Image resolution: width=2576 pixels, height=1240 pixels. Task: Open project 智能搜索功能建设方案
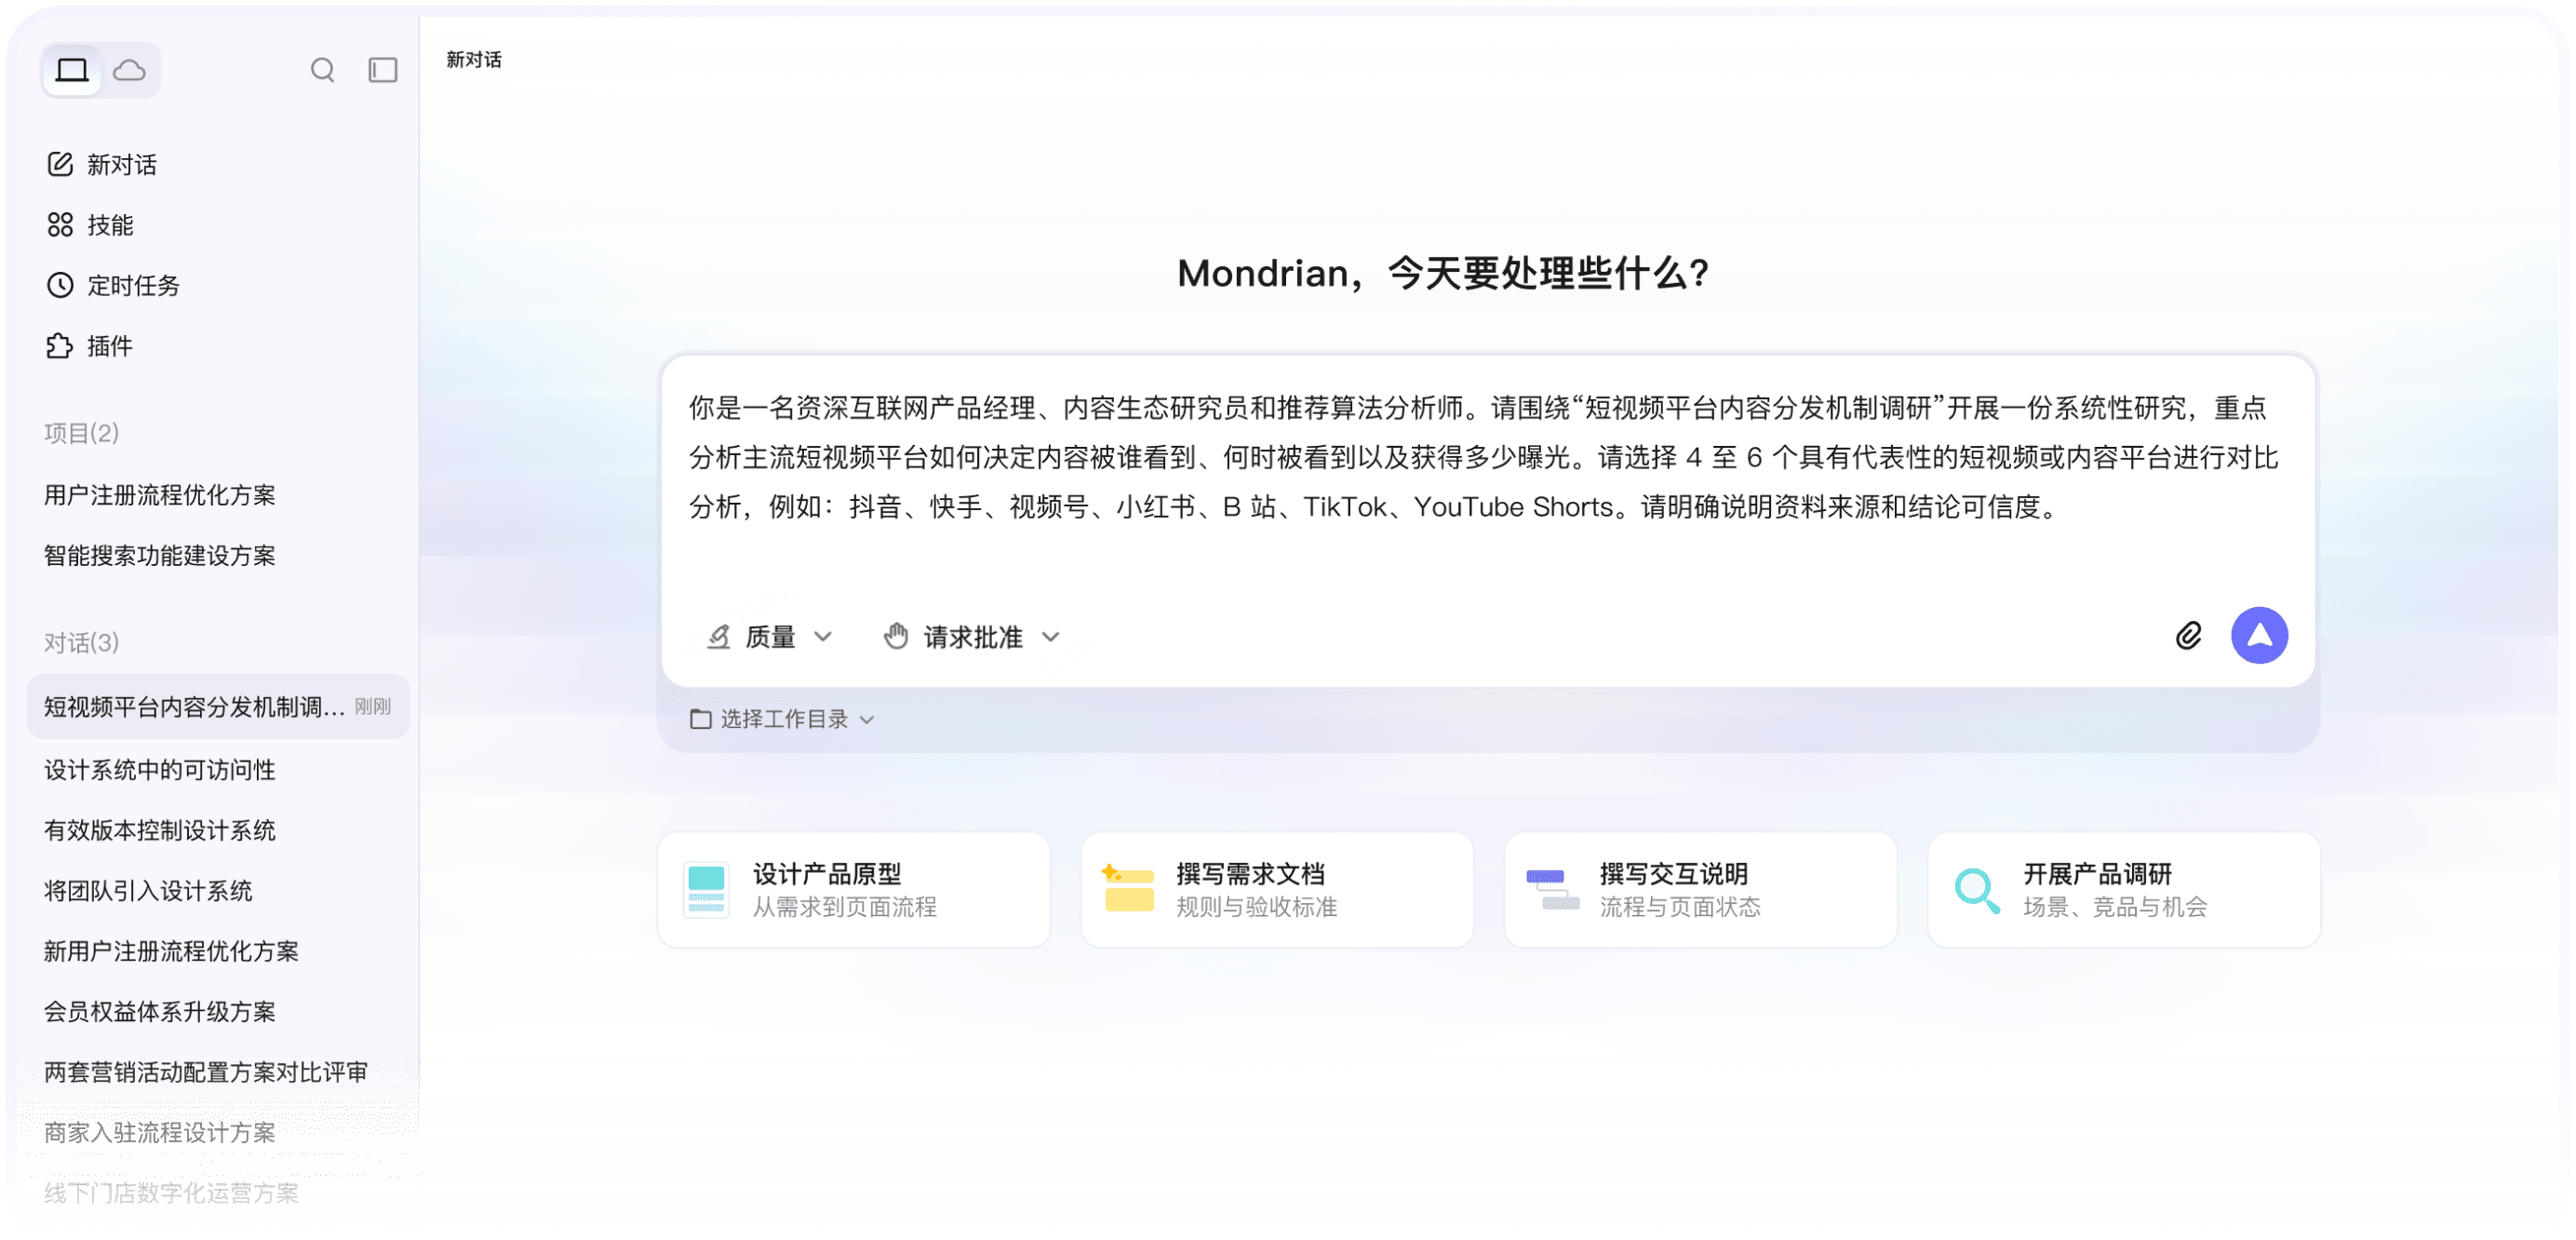[x=160, y=556]
